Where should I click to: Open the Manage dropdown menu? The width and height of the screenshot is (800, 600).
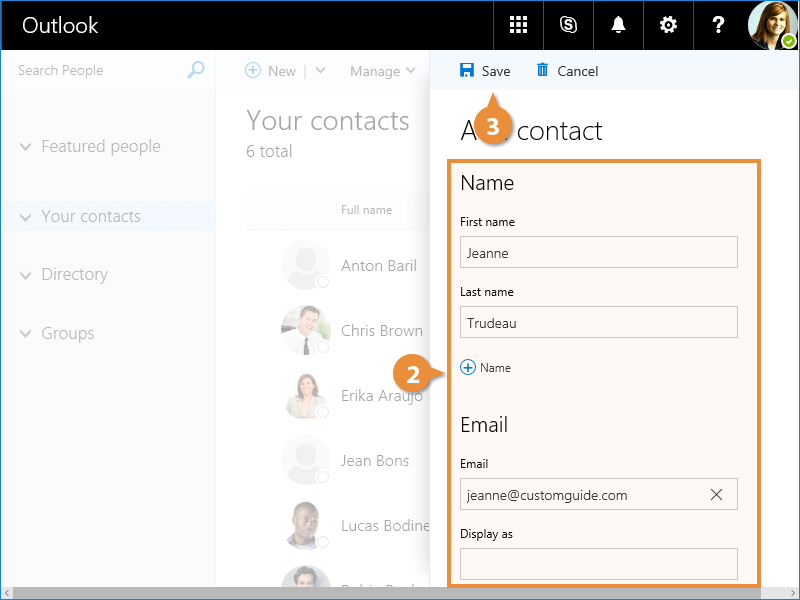383,71
